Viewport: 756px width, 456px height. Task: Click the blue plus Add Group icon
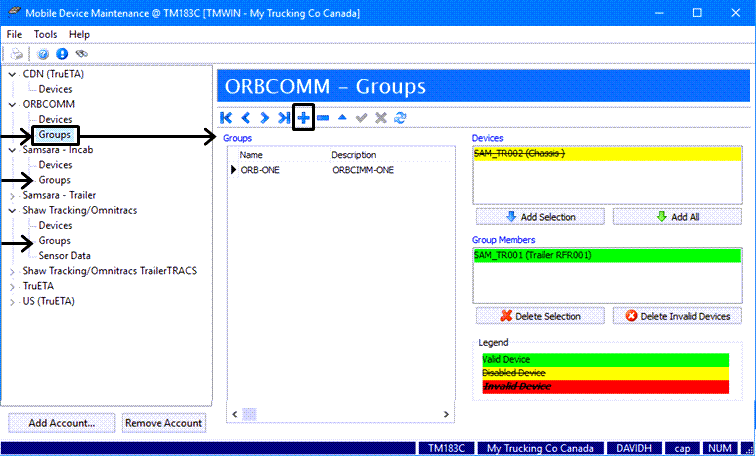click(x=303, y=118)
